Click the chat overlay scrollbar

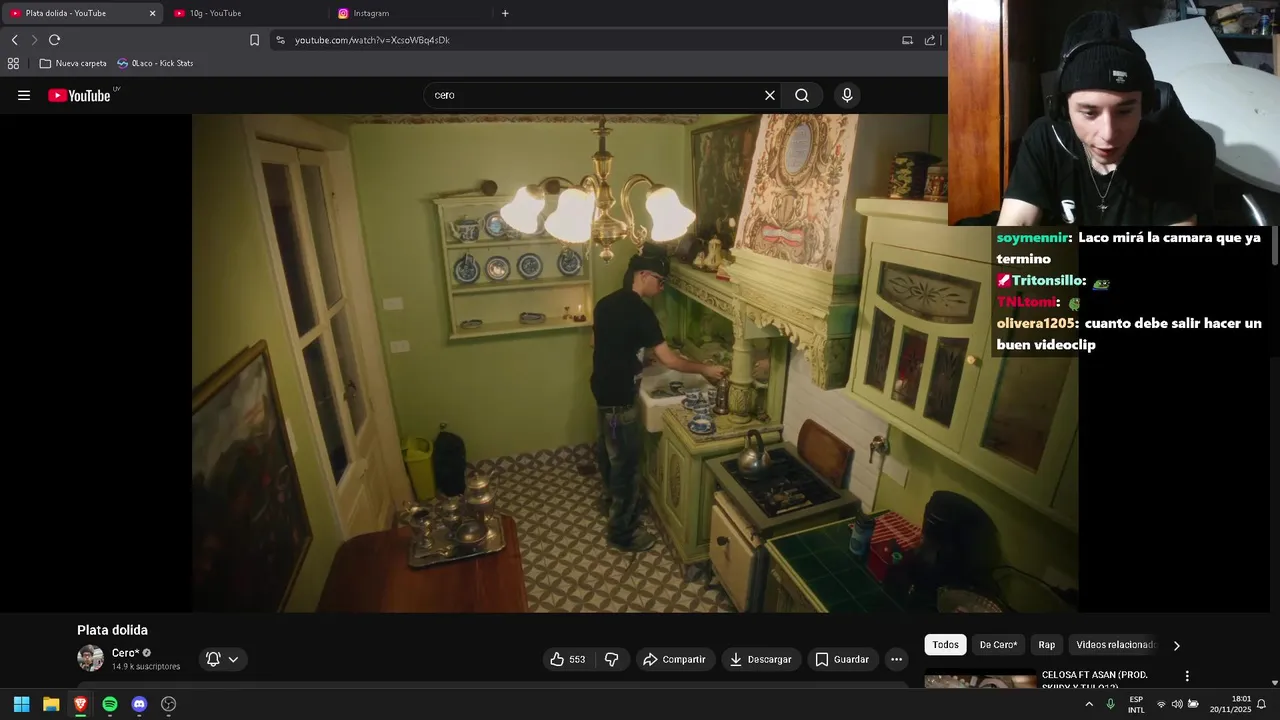(x=1275, y=246)
